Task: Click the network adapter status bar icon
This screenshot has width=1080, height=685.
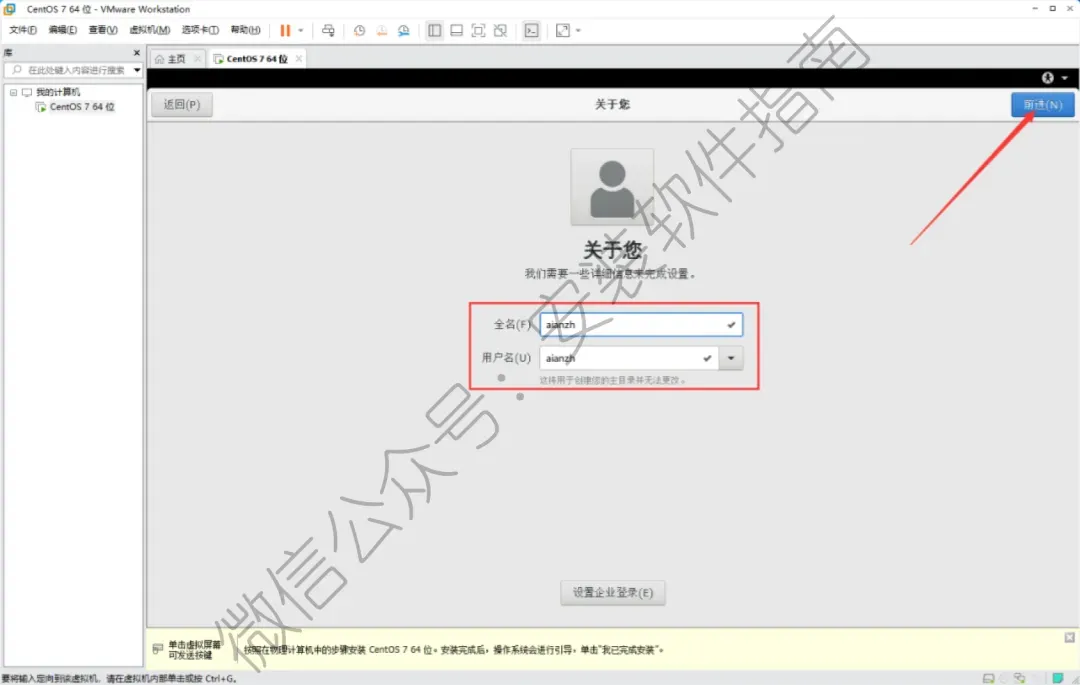Action: 1019,678
